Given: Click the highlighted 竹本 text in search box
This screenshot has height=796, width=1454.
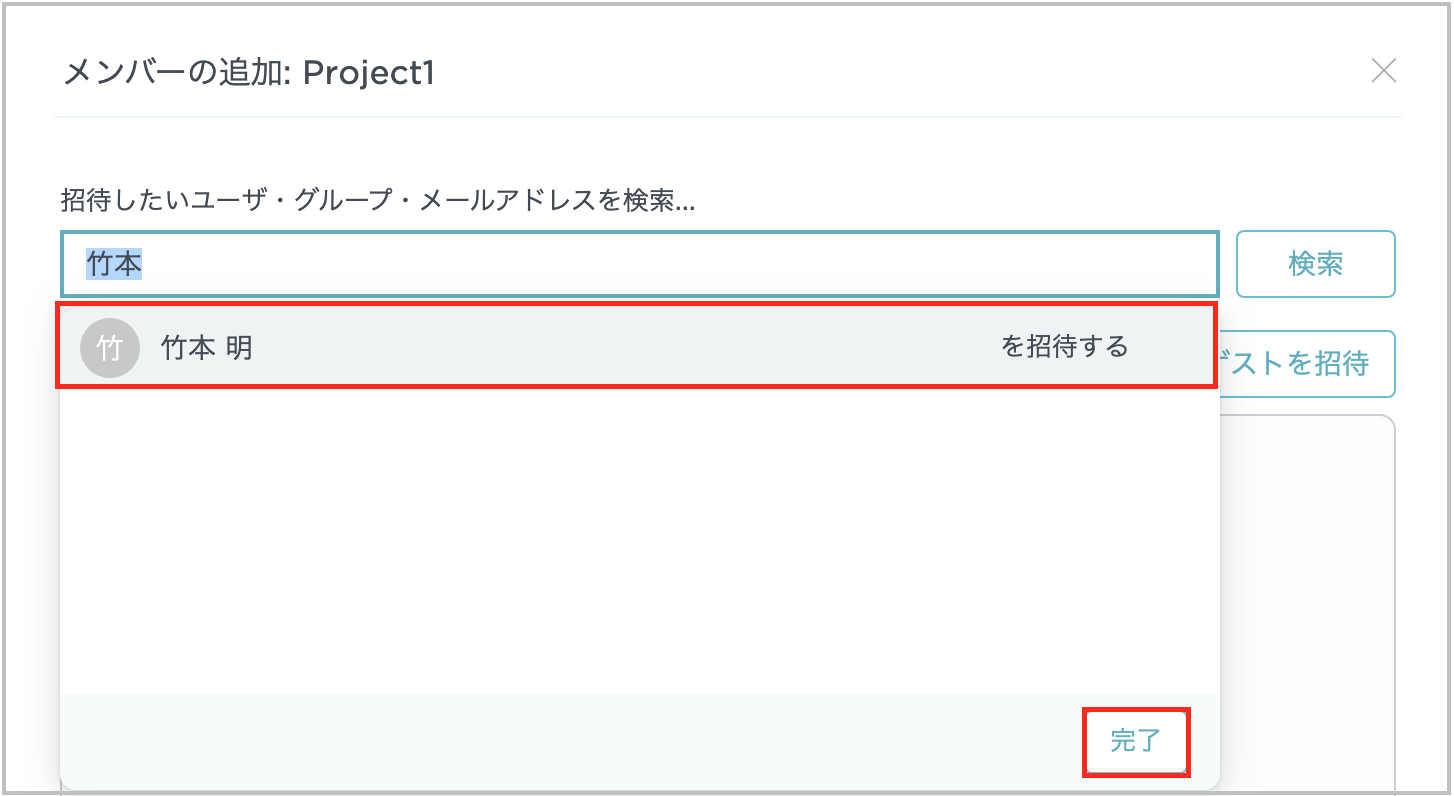Looking at the screenshot, I should (114, 264).
